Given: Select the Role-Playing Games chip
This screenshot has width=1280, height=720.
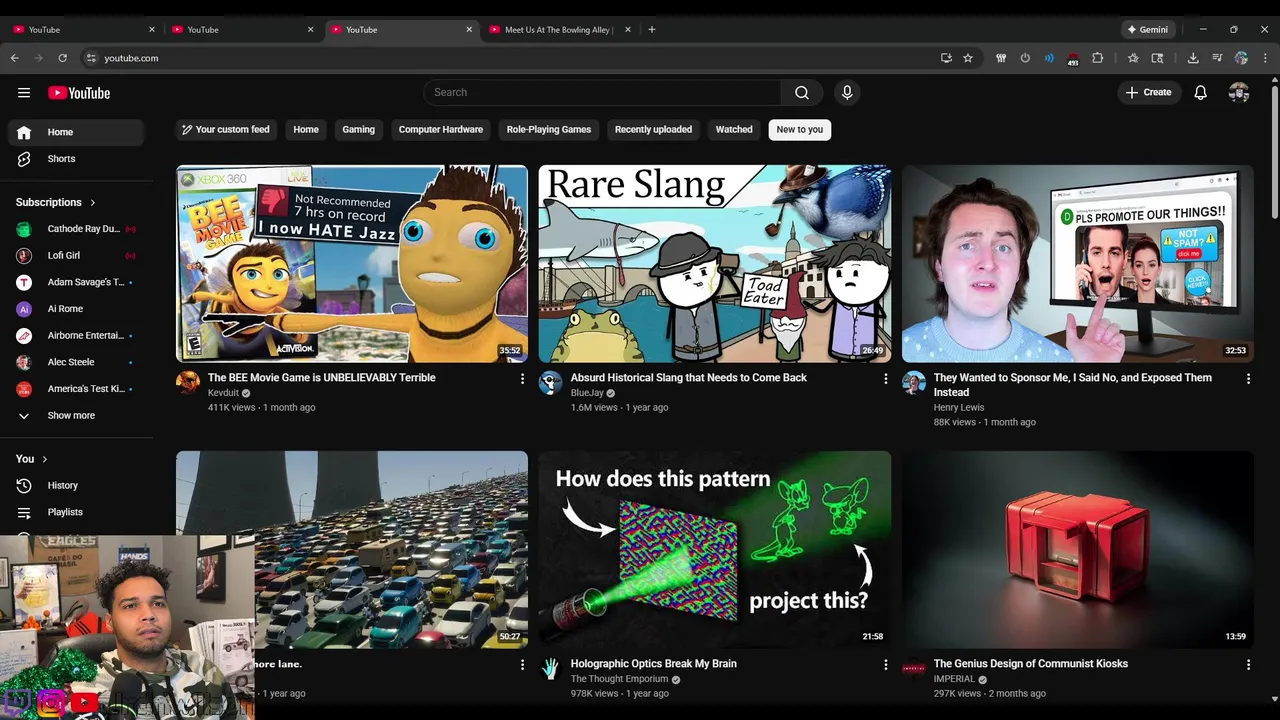Looking at the screenshot, I should click(549, 130).
